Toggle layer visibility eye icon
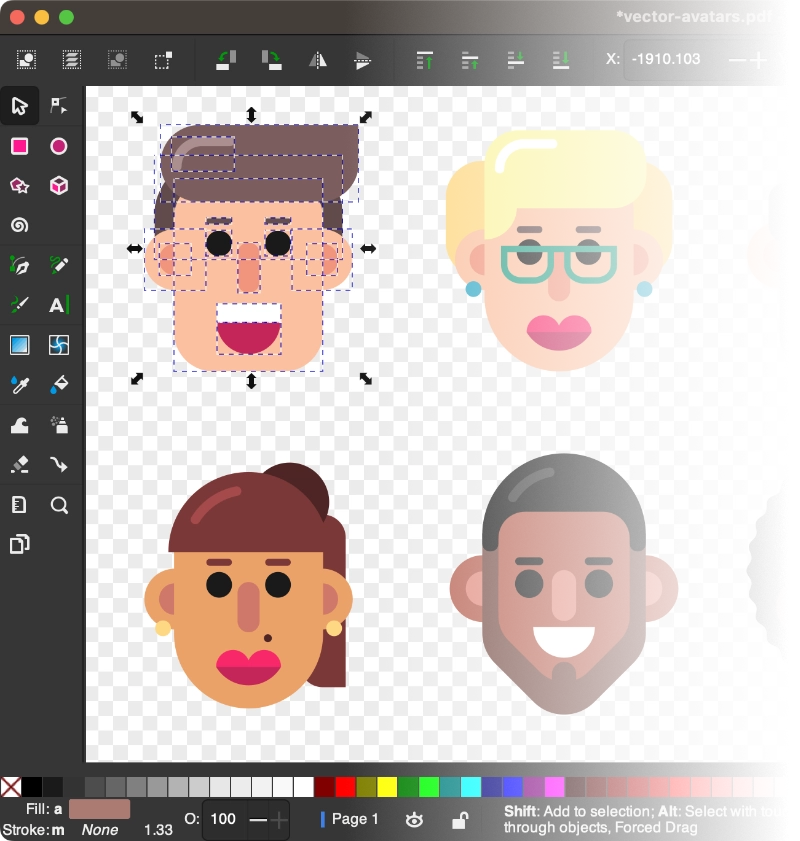800x841 pixels. click(414, 820)
